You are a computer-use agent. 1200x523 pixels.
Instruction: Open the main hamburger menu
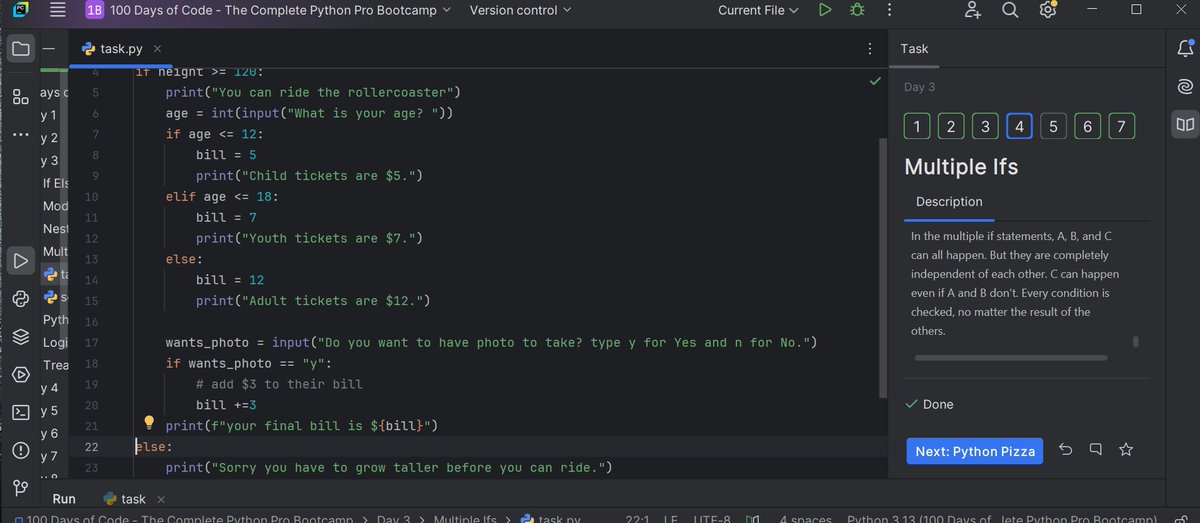[x=57, y=10]
